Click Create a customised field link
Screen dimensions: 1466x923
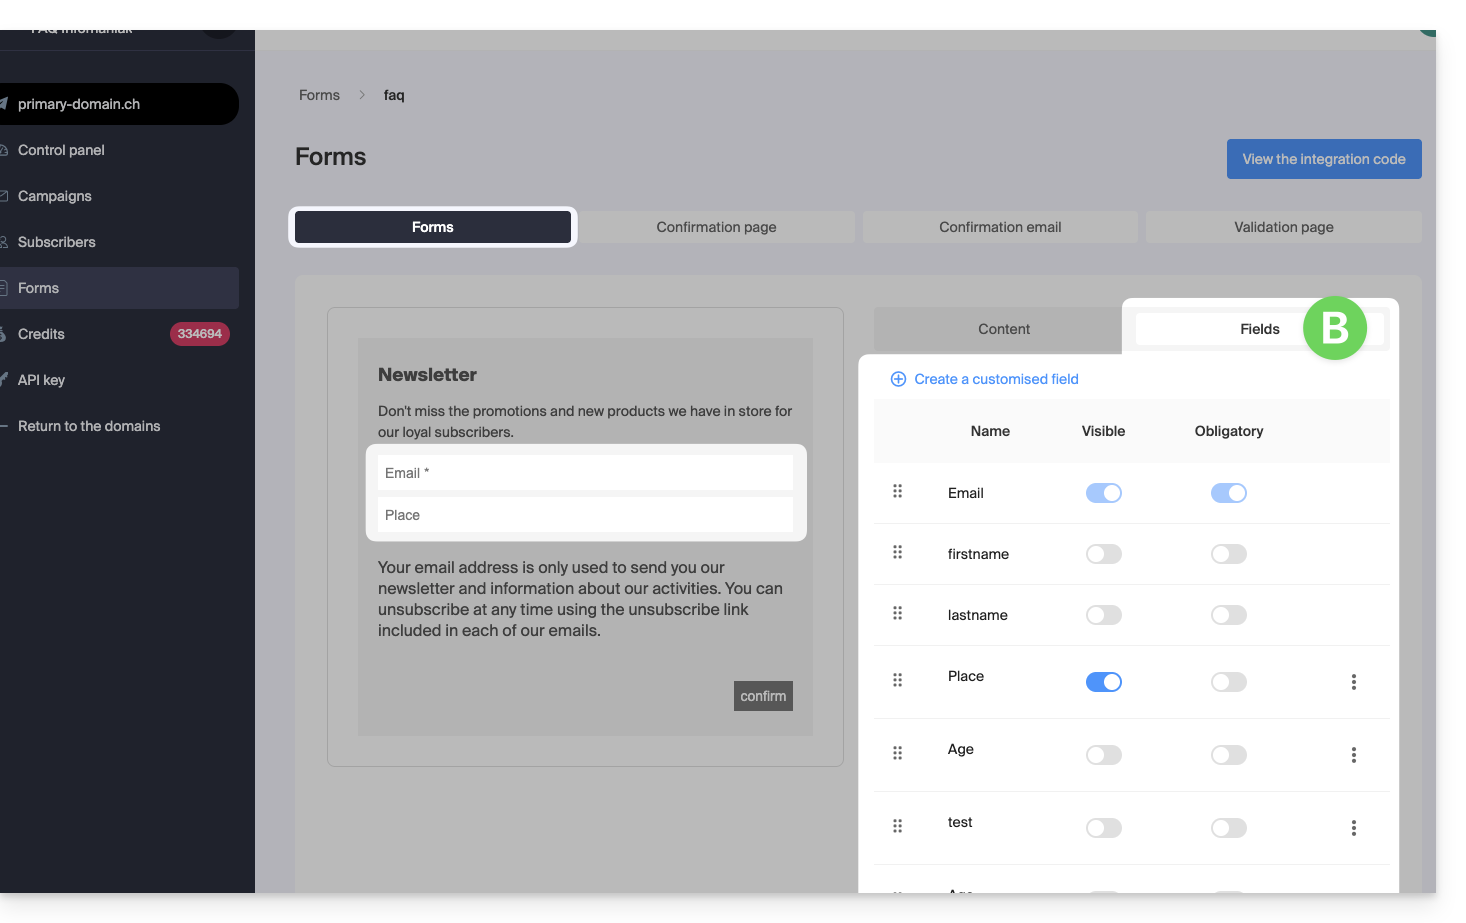pyautogui.click(x=995, y=379)
